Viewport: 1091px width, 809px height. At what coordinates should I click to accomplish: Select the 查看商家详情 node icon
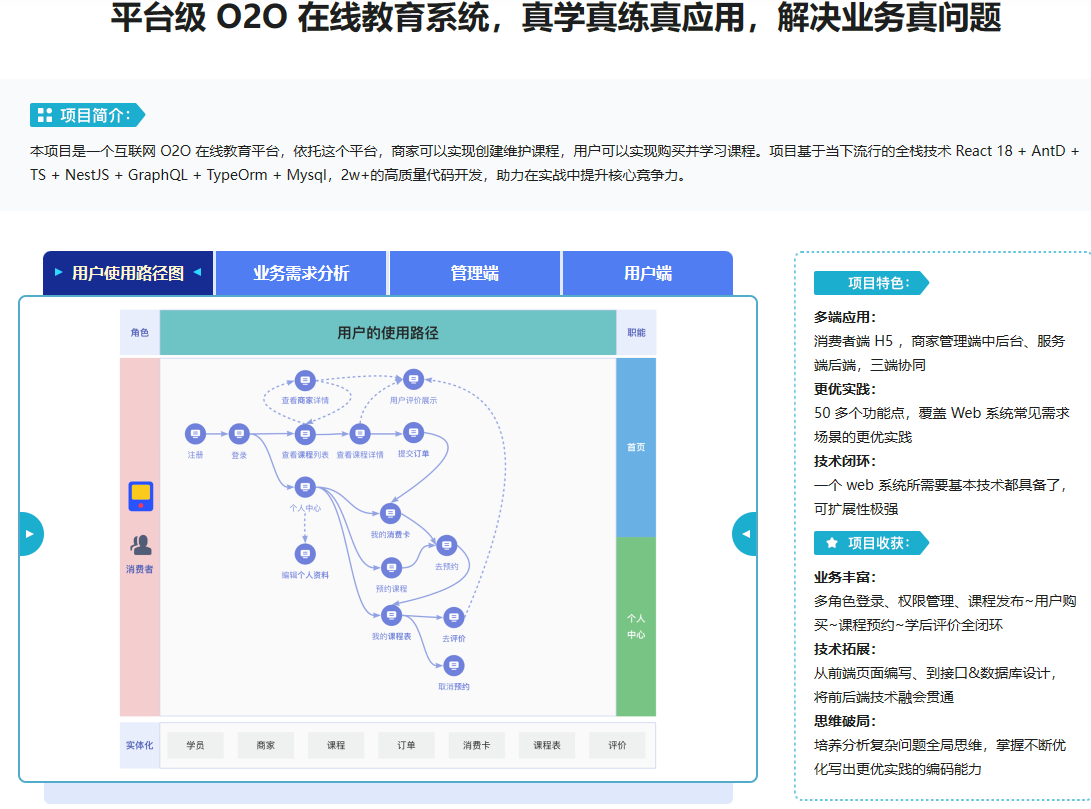pos(305,380)
